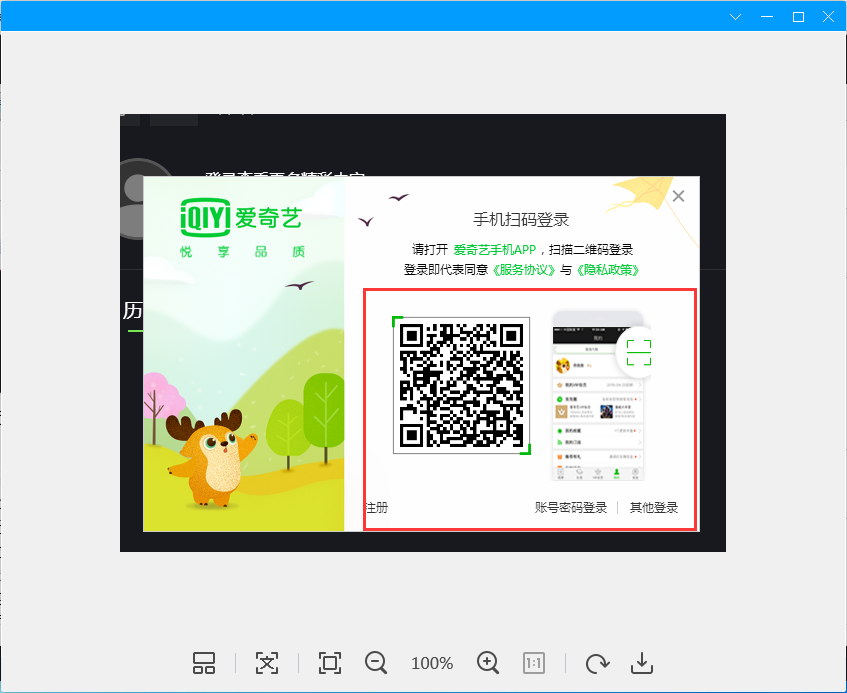Click the phone app preview image
Screen dimensions: 847x693
point(597,395)
